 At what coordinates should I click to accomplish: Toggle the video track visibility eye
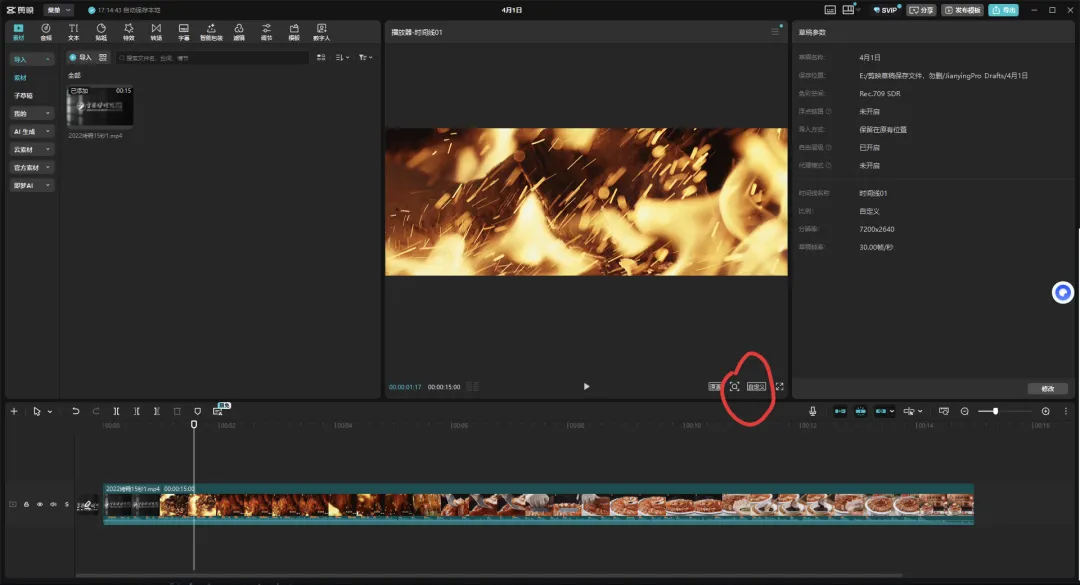(39, 504)
